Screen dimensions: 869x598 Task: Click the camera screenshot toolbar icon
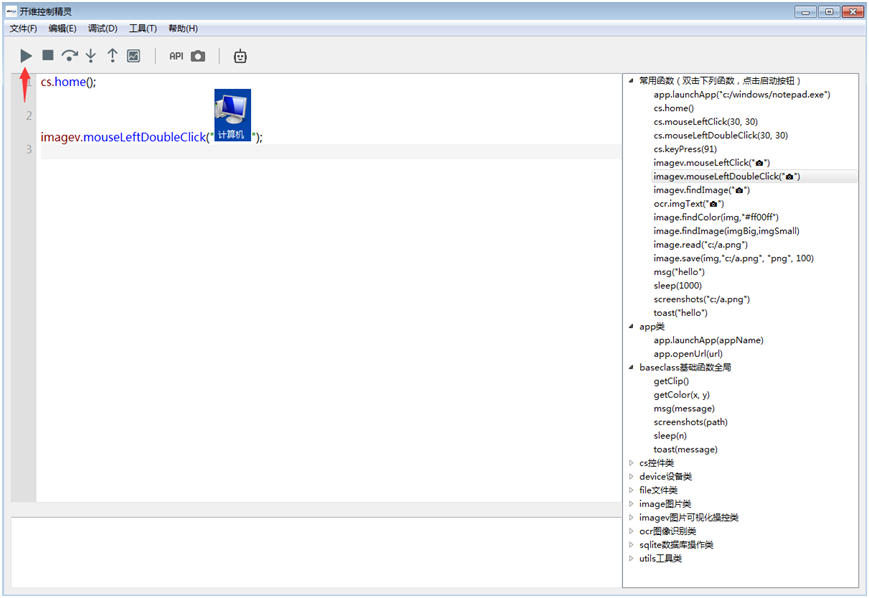pyautogui.click(x=198, y=56)
